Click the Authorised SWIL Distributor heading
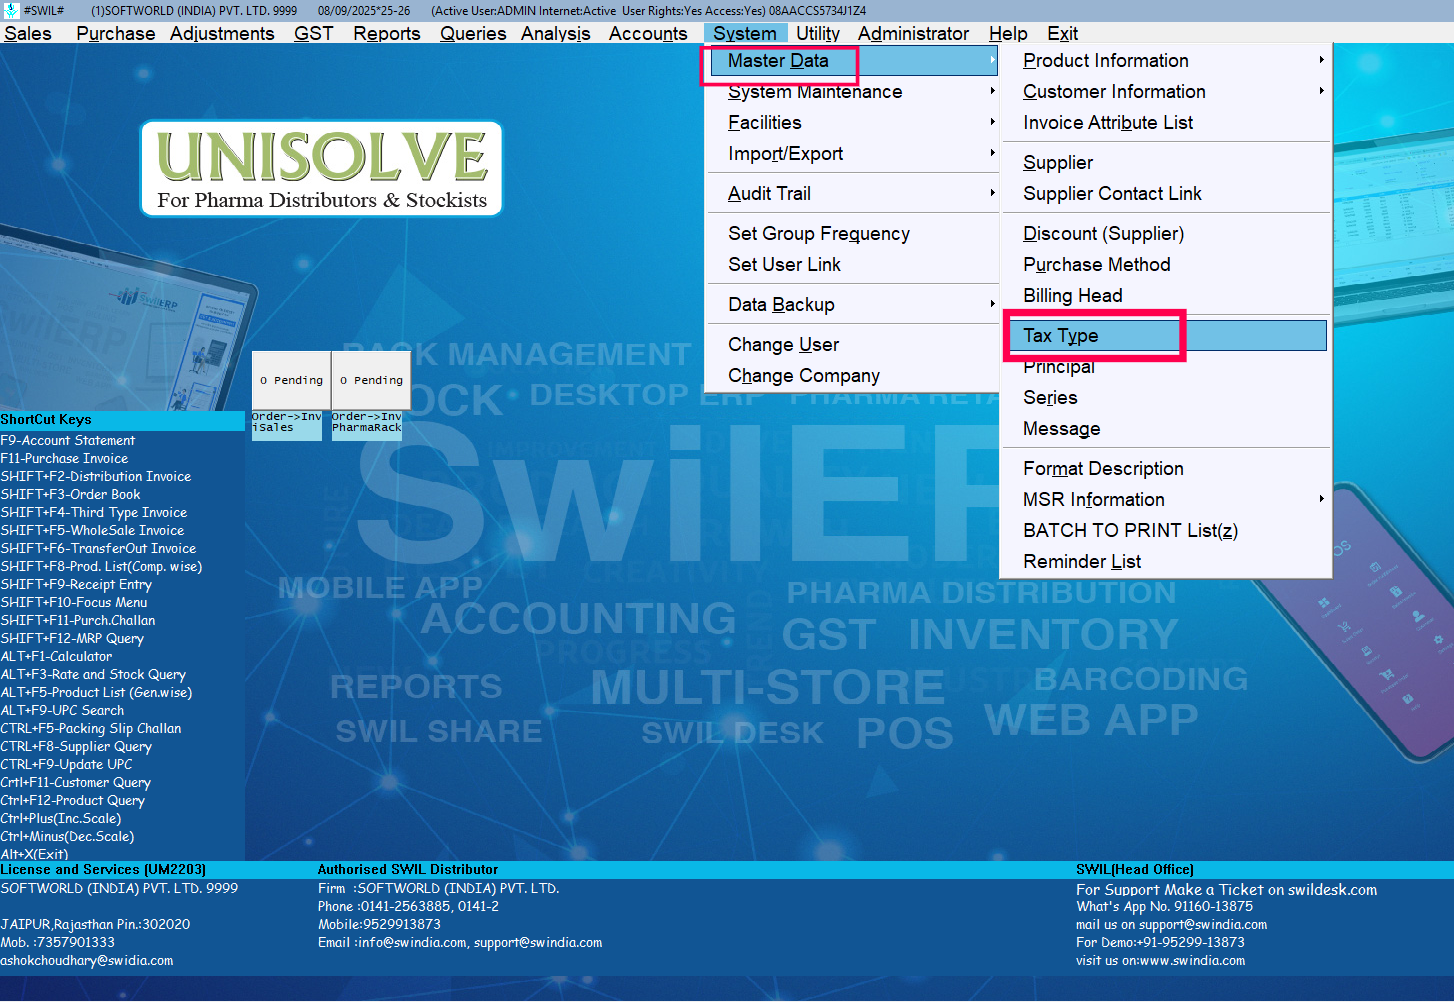Screen dimensions: 1454x1002 point(408,870)
